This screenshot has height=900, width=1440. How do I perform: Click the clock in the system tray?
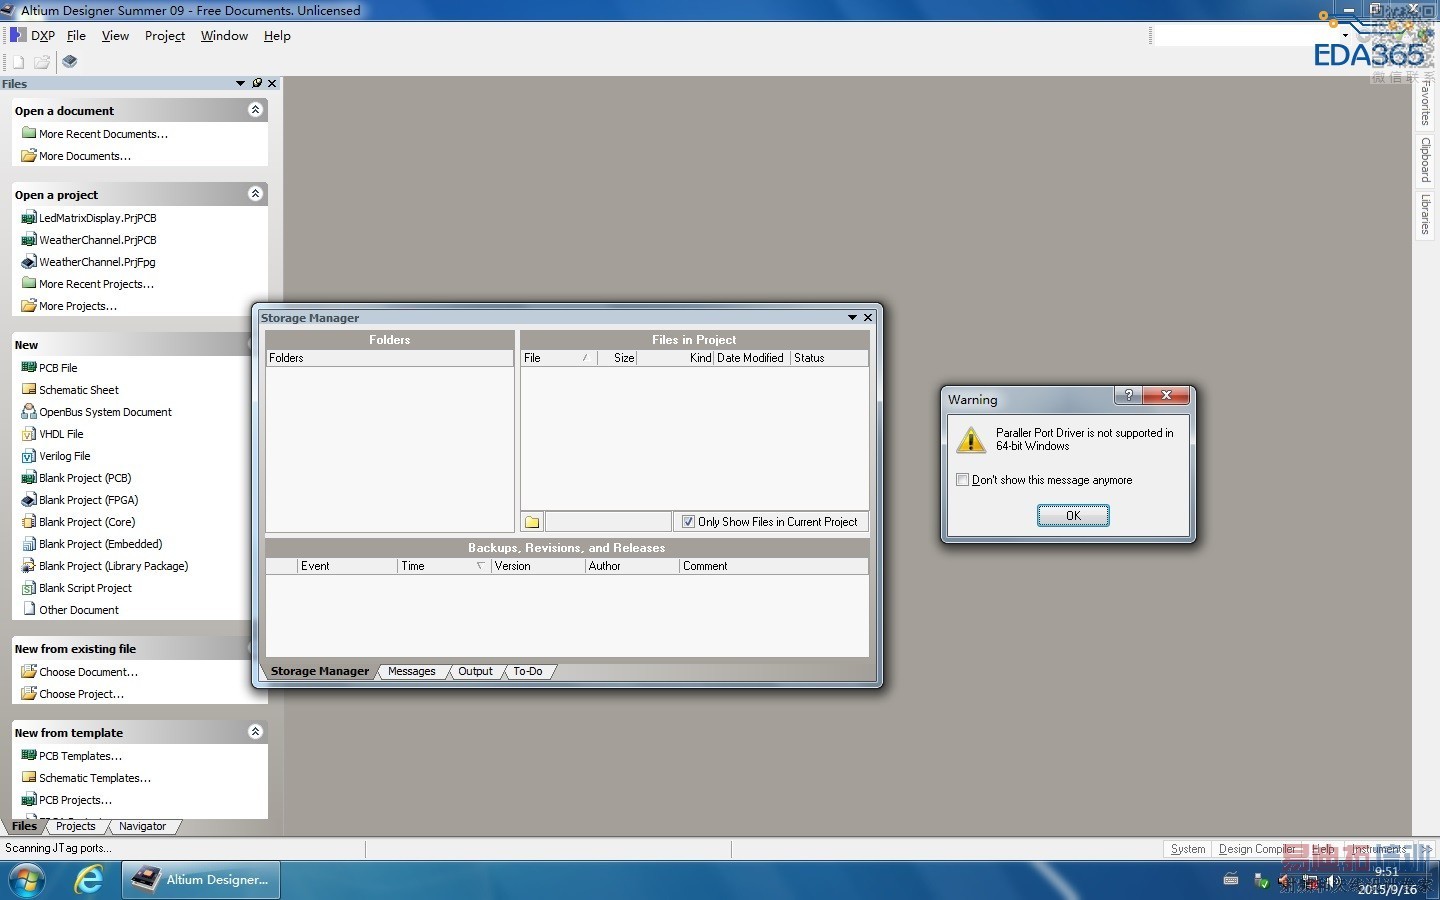(1387, 880)
